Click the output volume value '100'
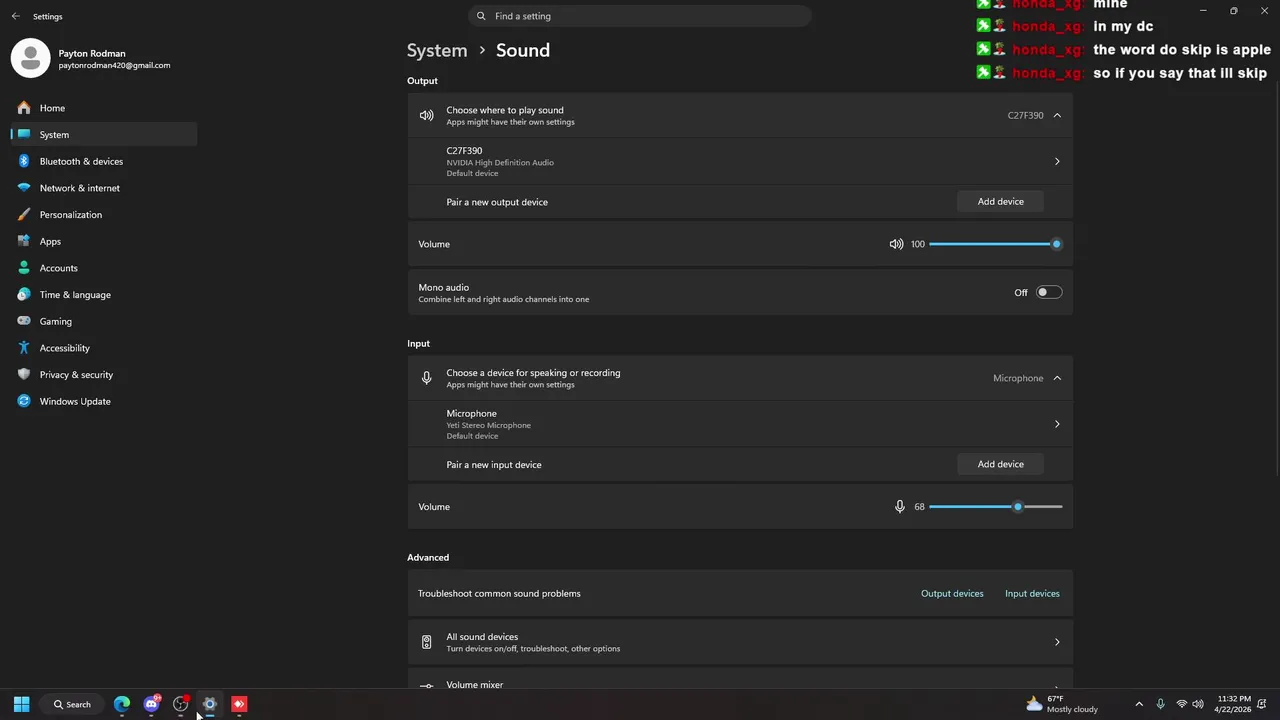Screen dimensions: 1280x720 coord(918,244)
